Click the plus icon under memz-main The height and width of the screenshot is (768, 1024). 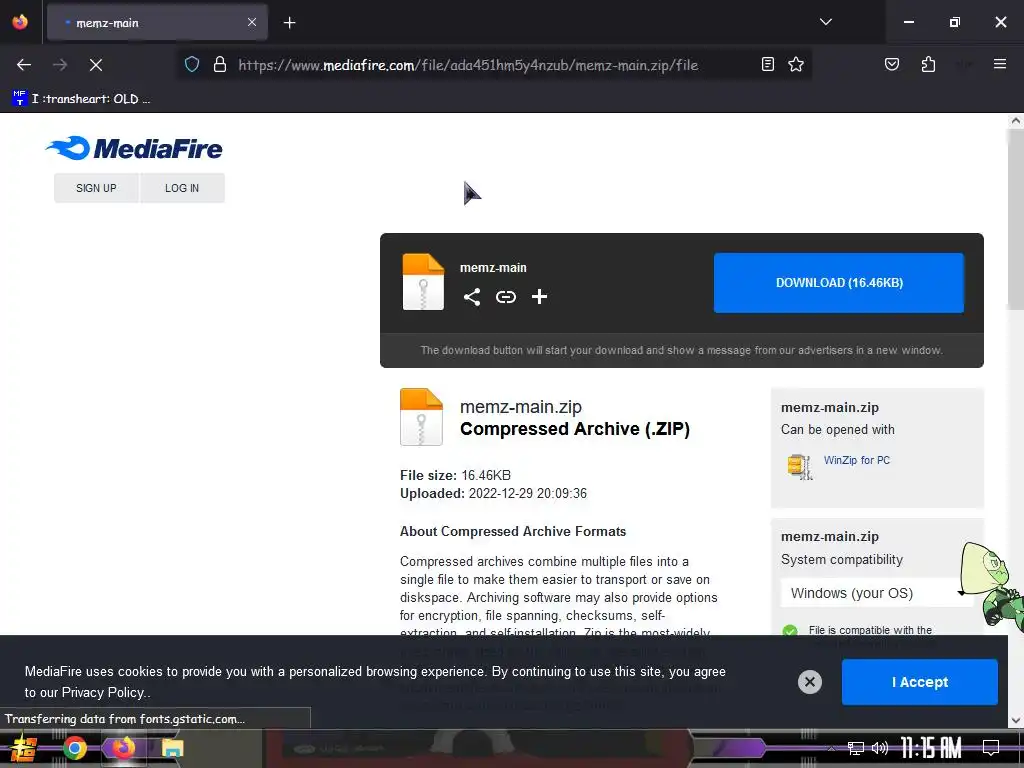(x=539, y=297)
